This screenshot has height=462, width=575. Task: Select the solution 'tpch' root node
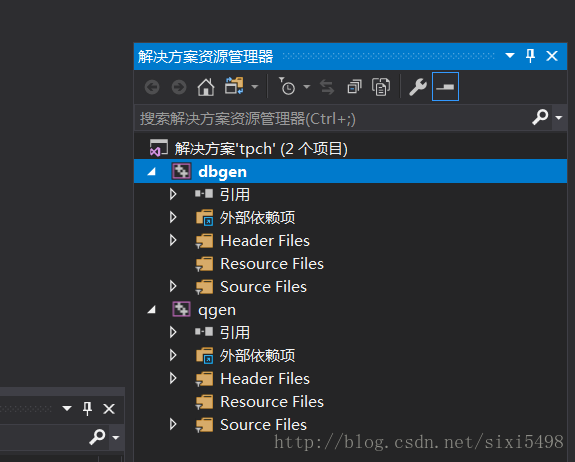click(261, 148)
